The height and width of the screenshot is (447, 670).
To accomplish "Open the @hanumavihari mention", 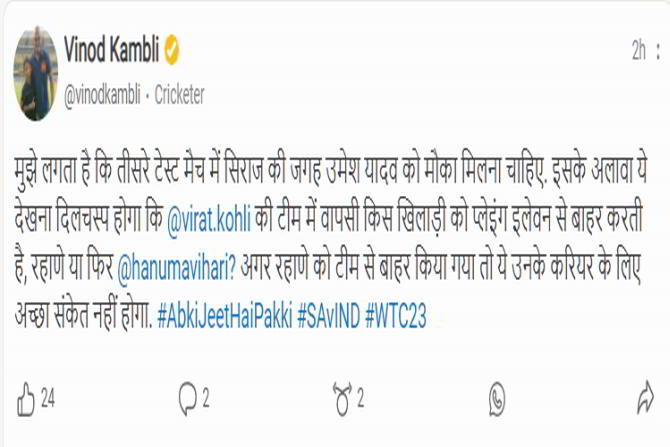I will click(176, 269).
